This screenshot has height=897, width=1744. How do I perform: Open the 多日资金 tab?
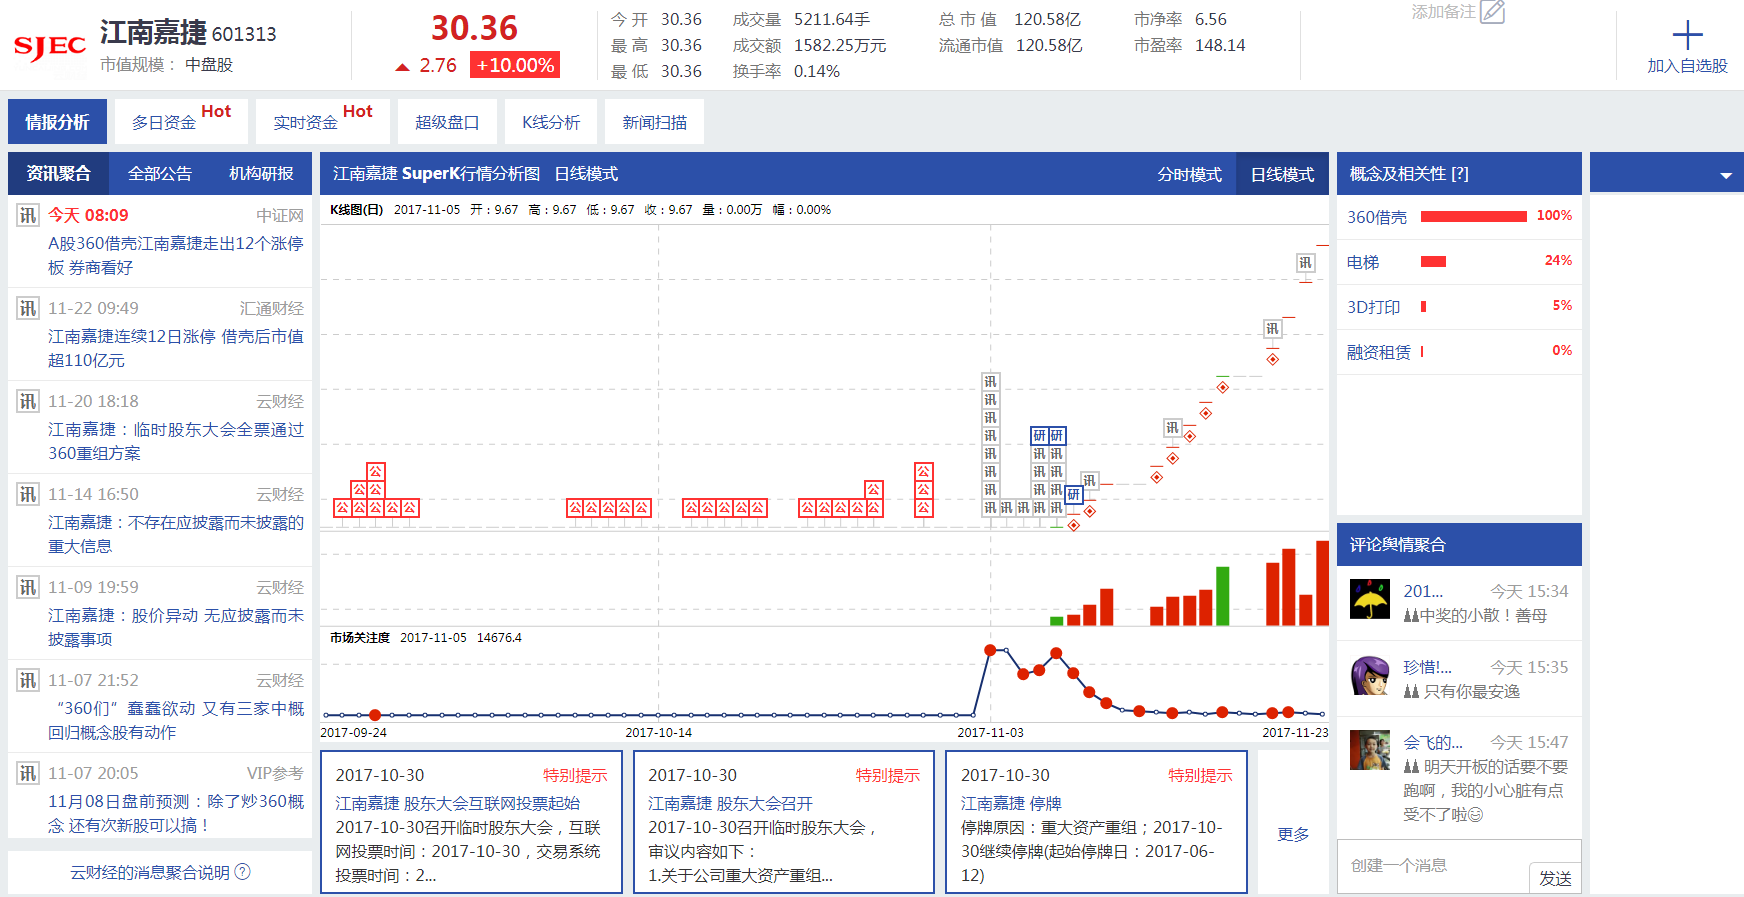(x=181, y=122)
